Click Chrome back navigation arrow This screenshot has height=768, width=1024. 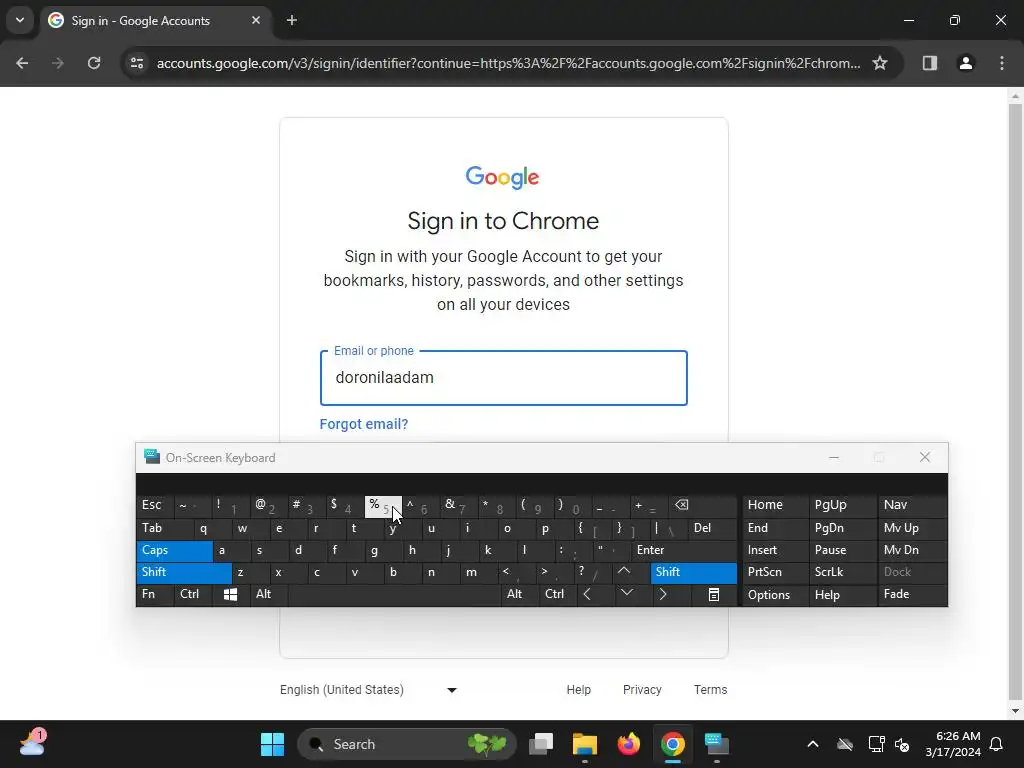pyautogui.click(x=22, y=63)
